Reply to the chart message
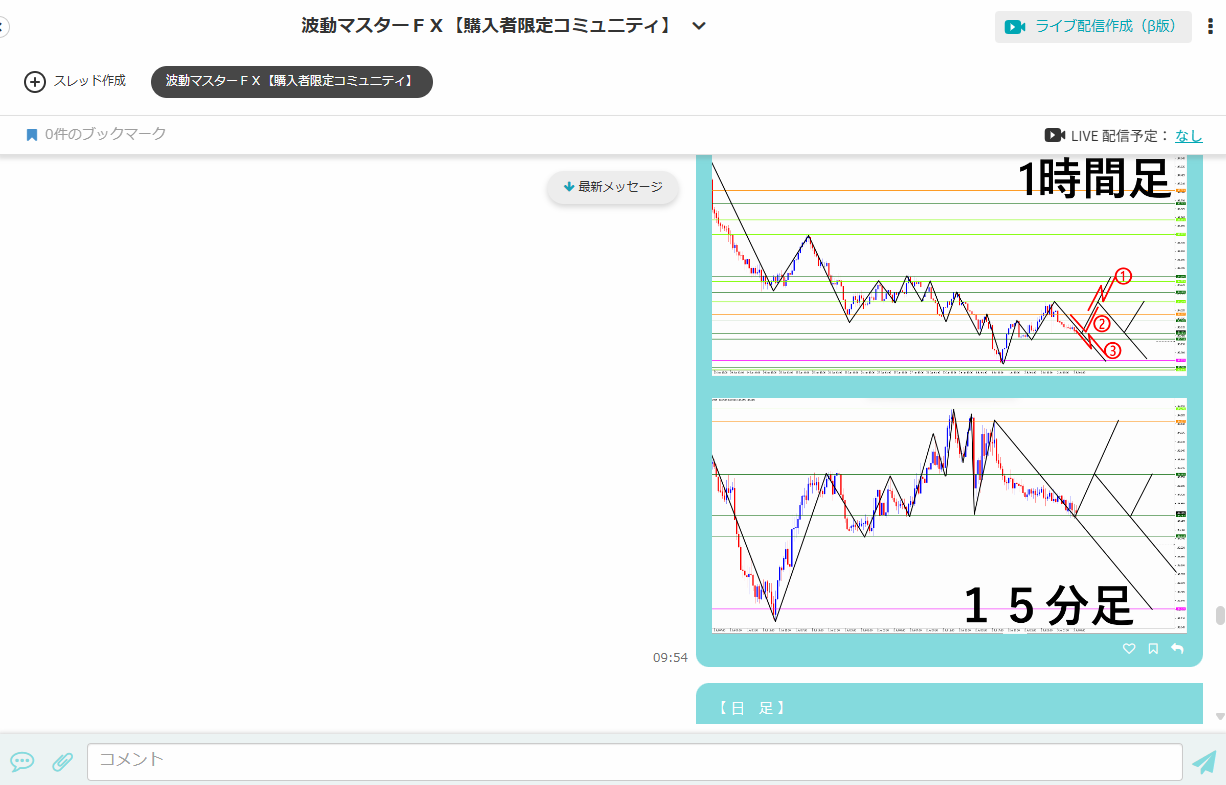Image resolution: width=1226 pixels, height=785 pixels. point(1177,649)
